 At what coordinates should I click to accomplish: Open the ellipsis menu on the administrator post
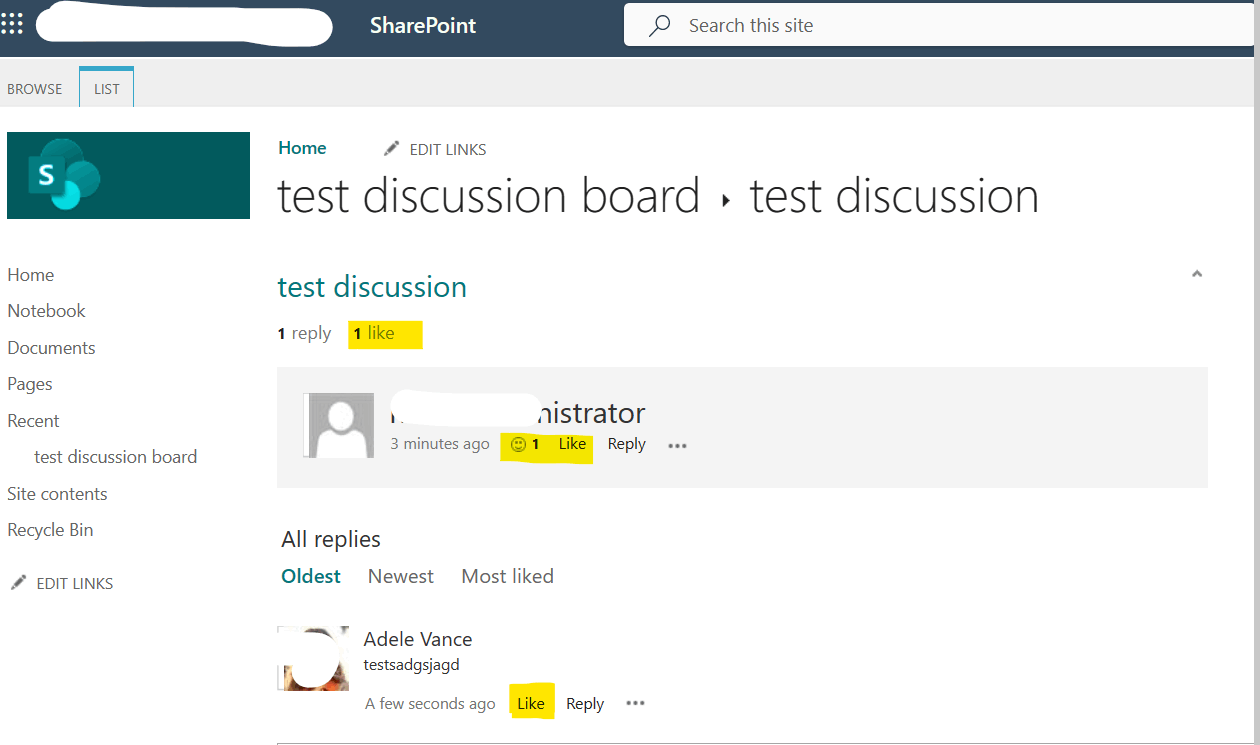677,445
